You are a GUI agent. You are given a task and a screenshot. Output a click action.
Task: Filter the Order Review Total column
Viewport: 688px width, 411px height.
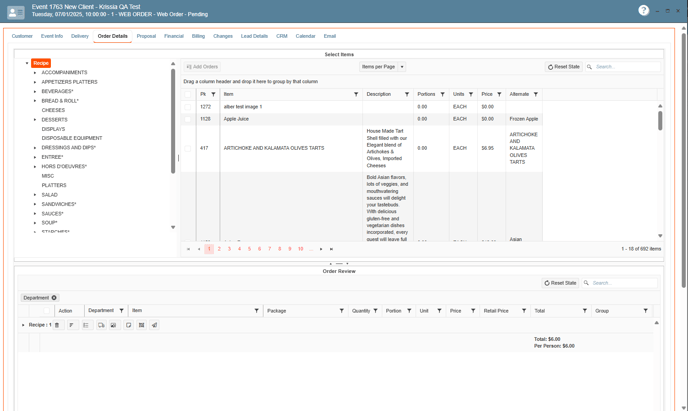click(585, 311)
